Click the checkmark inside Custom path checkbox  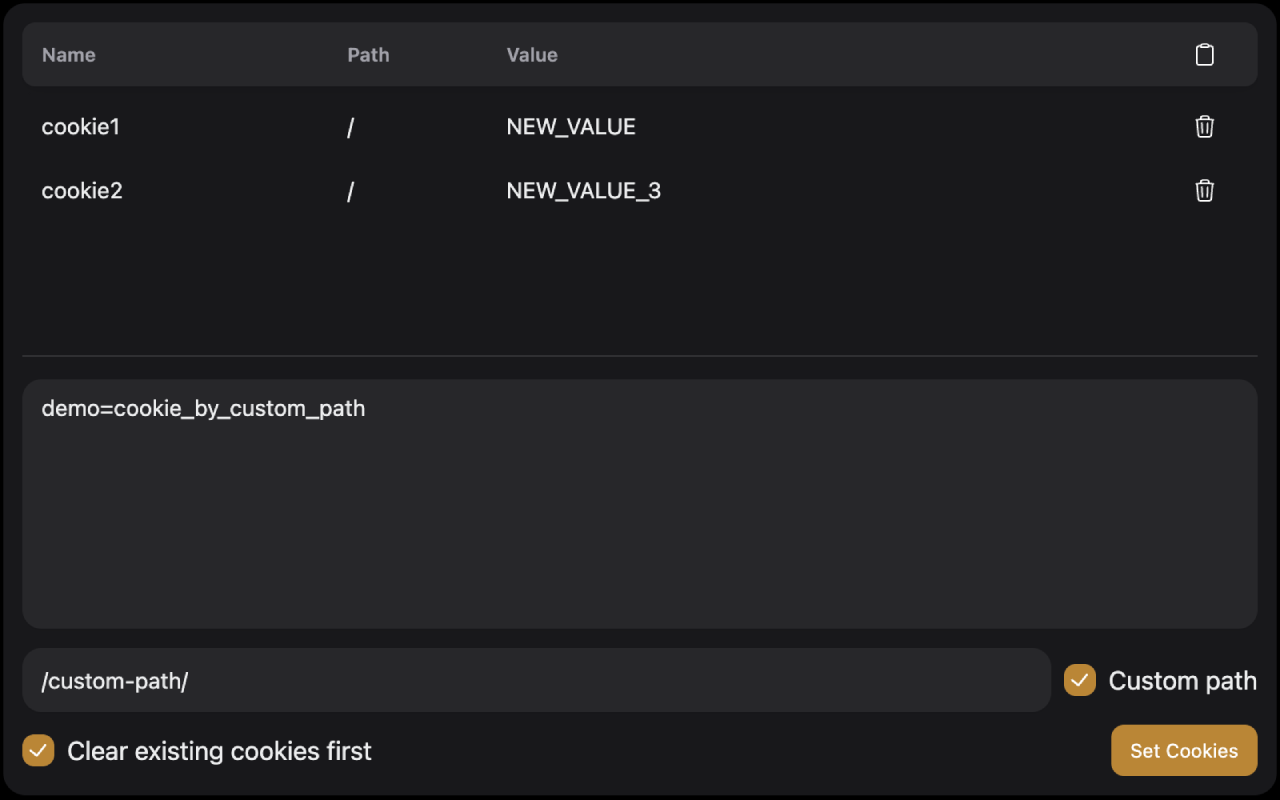tap(1079, 680)
